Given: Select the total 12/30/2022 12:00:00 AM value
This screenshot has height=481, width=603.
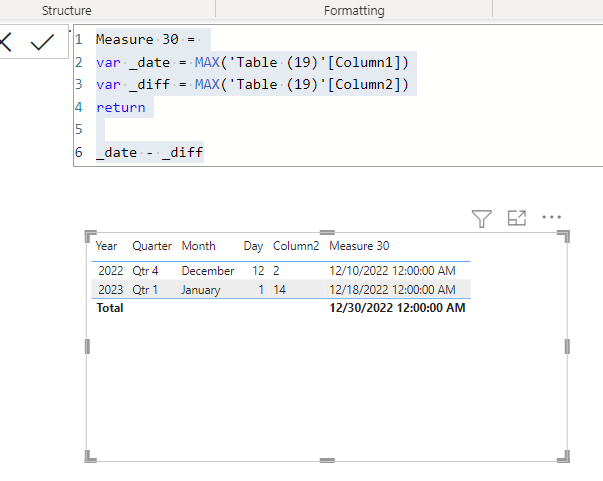Looking at the screenshot, I should coord(397,308).
